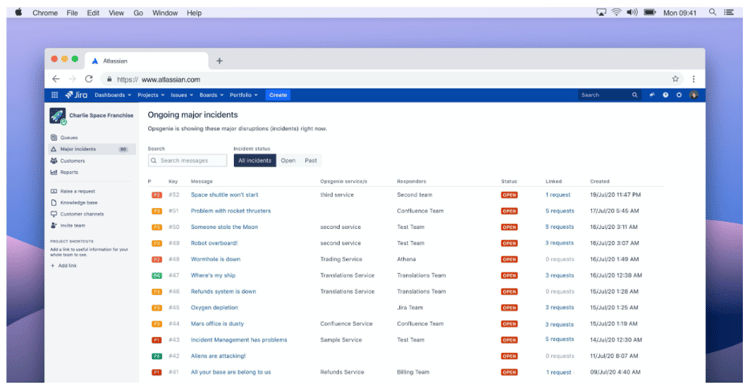Viewport: 750px width, 389px height.
Task: Open the Window menu in menu bar
Action: tap(165, 12)
